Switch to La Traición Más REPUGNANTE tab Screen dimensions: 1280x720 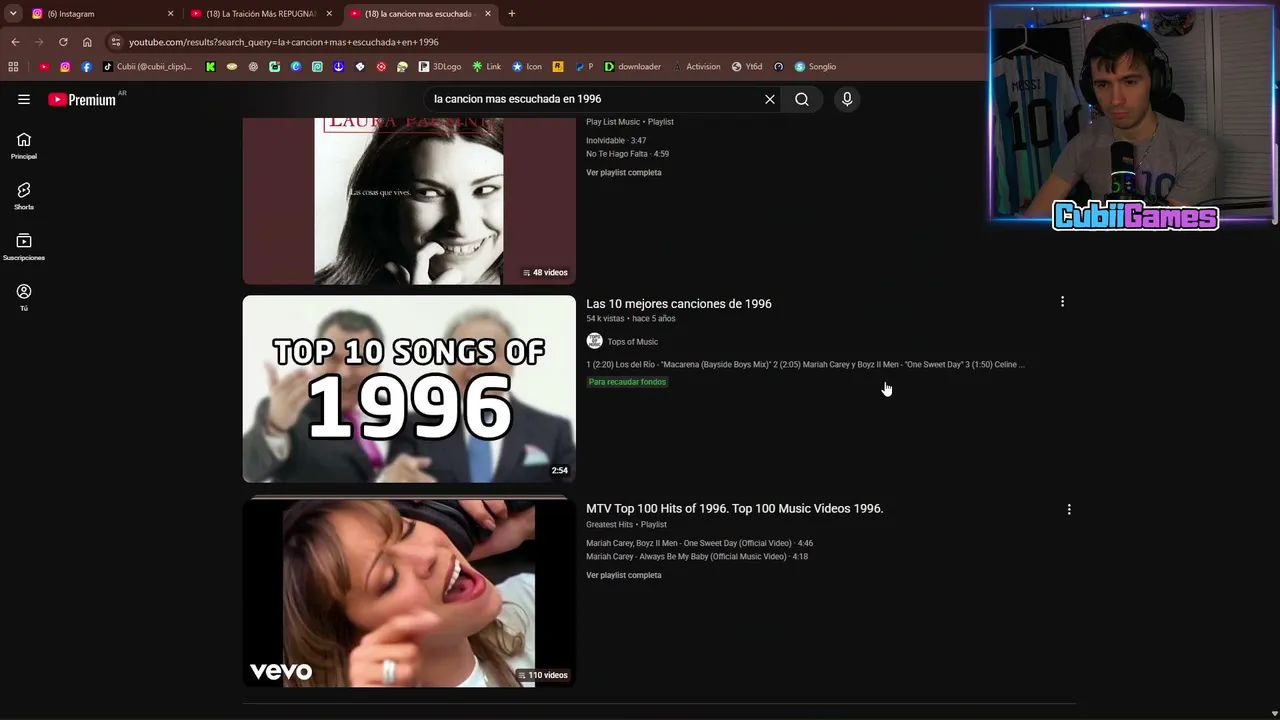tap(261, 14)
